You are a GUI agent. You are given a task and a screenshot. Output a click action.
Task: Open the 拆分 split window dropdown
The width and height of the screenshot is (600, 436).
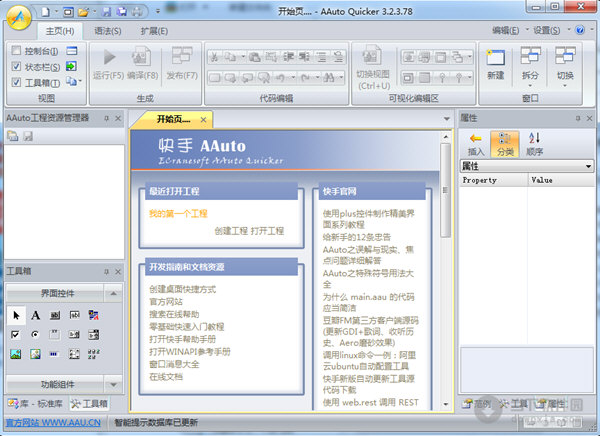coord(530,85)
